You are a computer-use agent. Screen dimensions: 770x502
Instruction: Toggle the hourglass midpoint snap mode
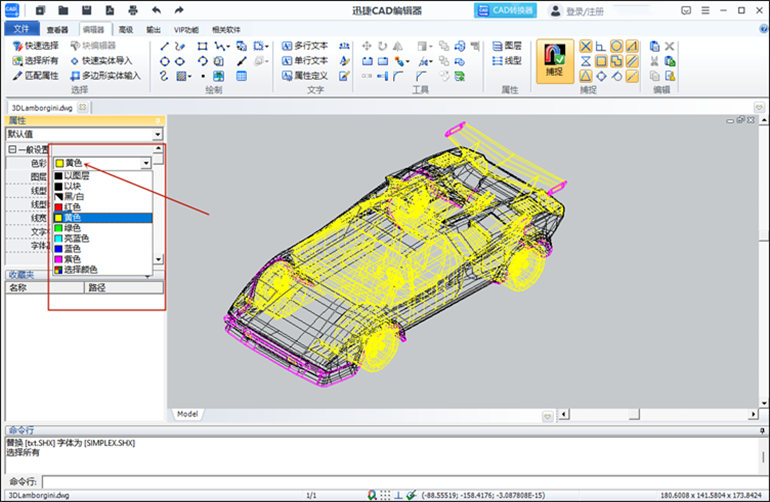pyautogui.click(x=586, y=61)
